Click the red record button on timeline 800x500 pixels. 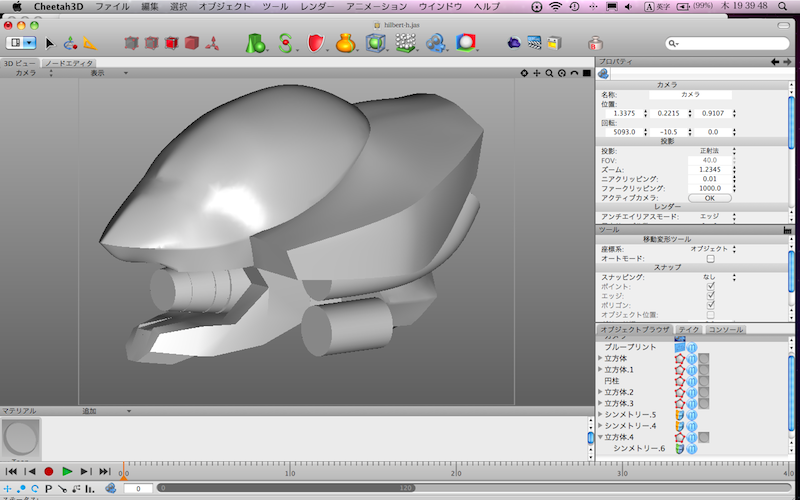coord(48,471)
